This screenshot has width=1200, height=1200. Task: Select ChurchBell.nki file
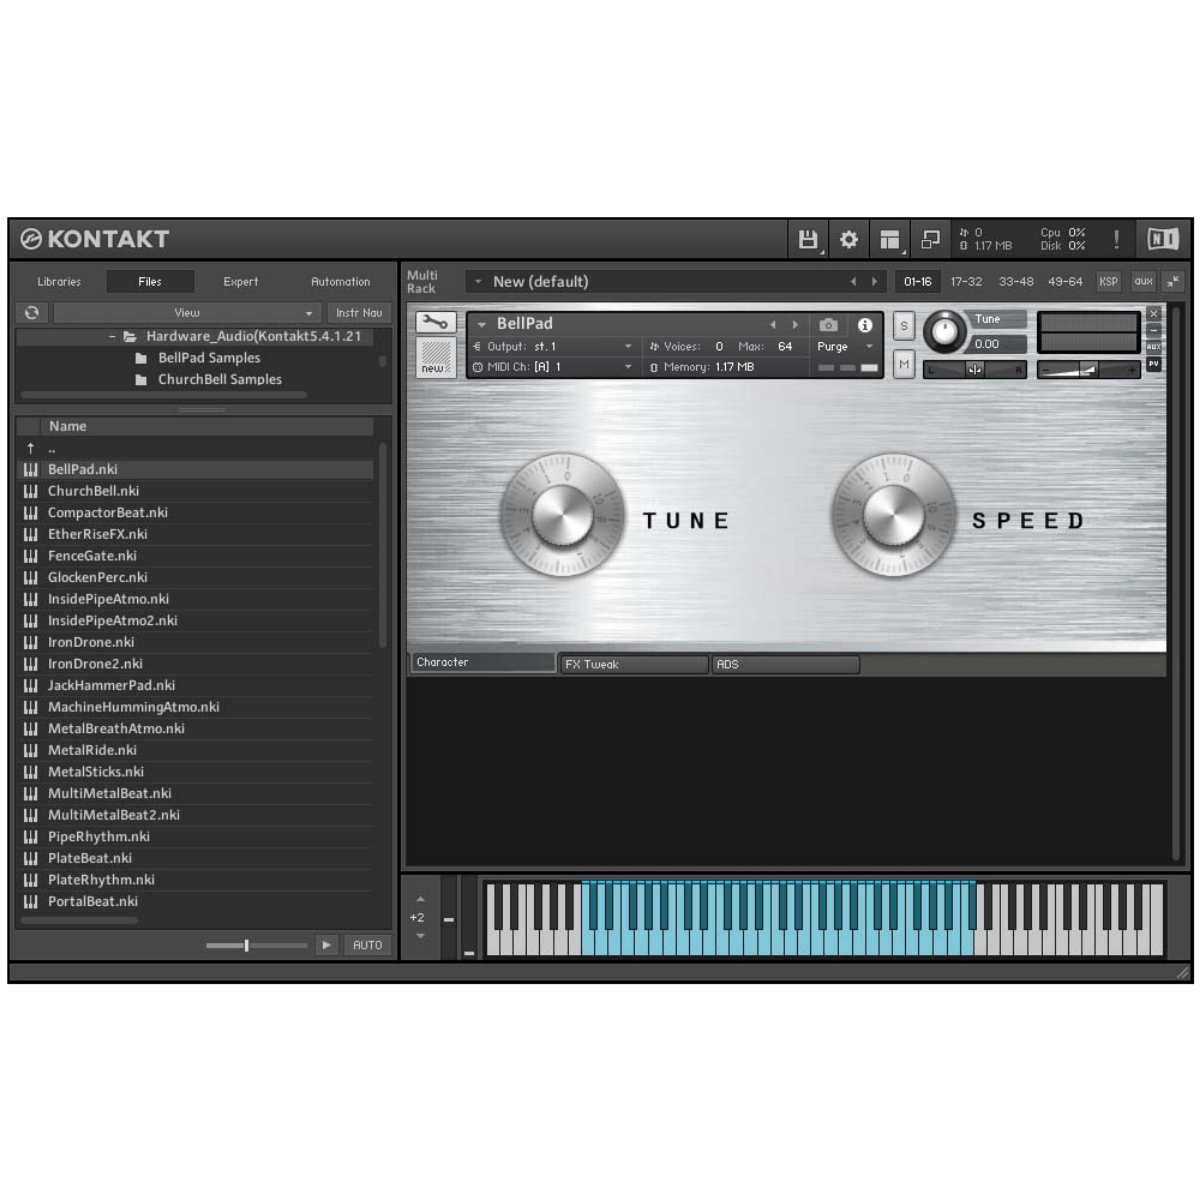195,491
